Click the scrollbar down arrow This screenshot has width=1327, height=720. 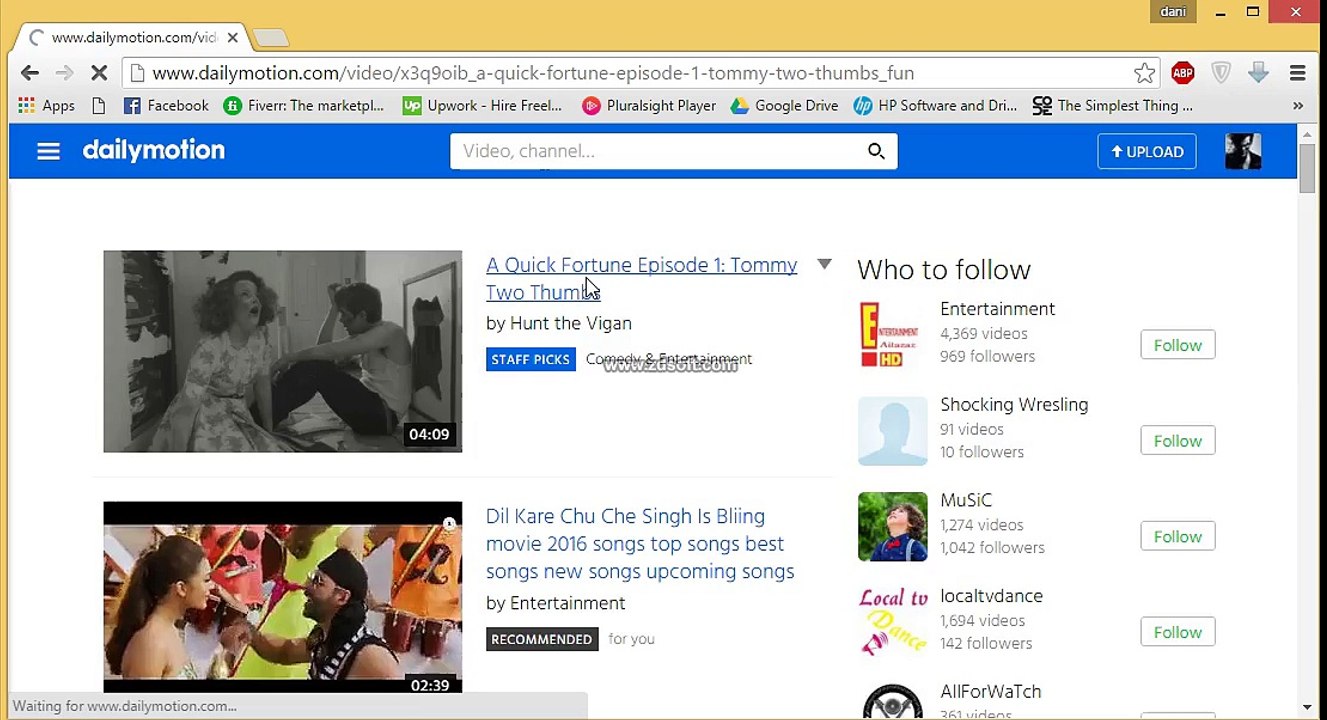tap(1307, 708)
